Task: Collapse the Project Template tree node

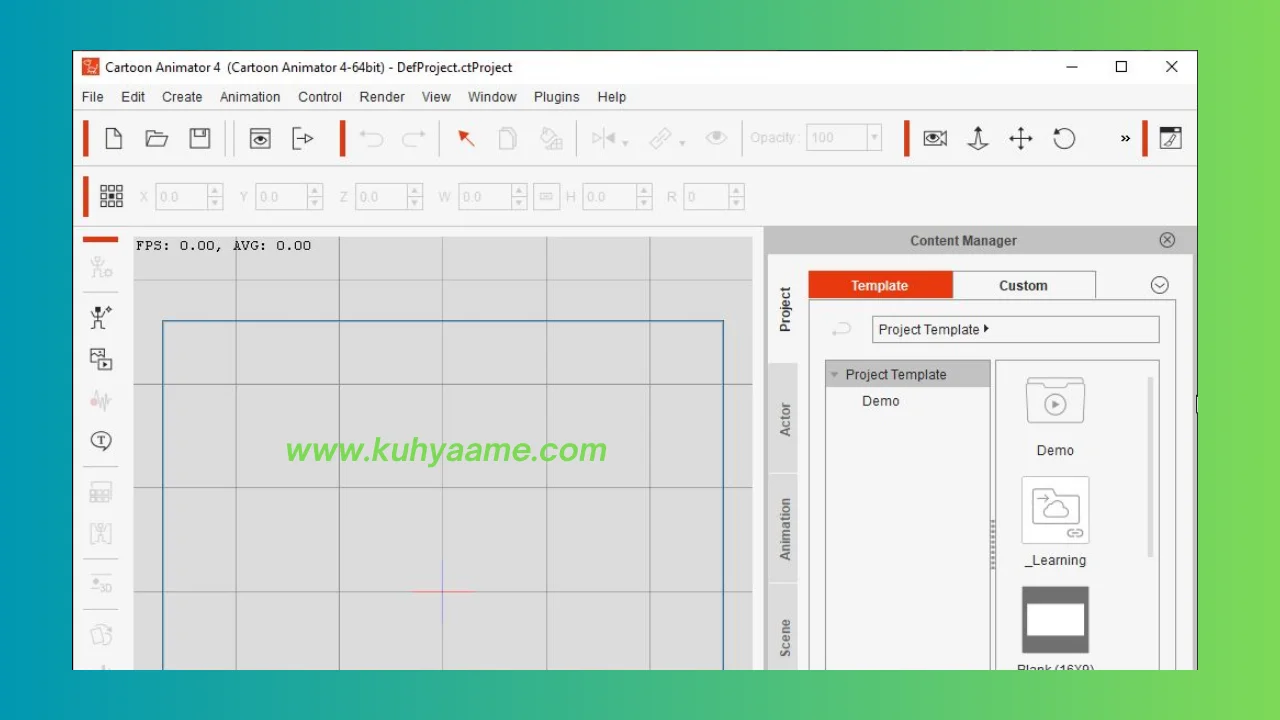Action: click(834, 375)
